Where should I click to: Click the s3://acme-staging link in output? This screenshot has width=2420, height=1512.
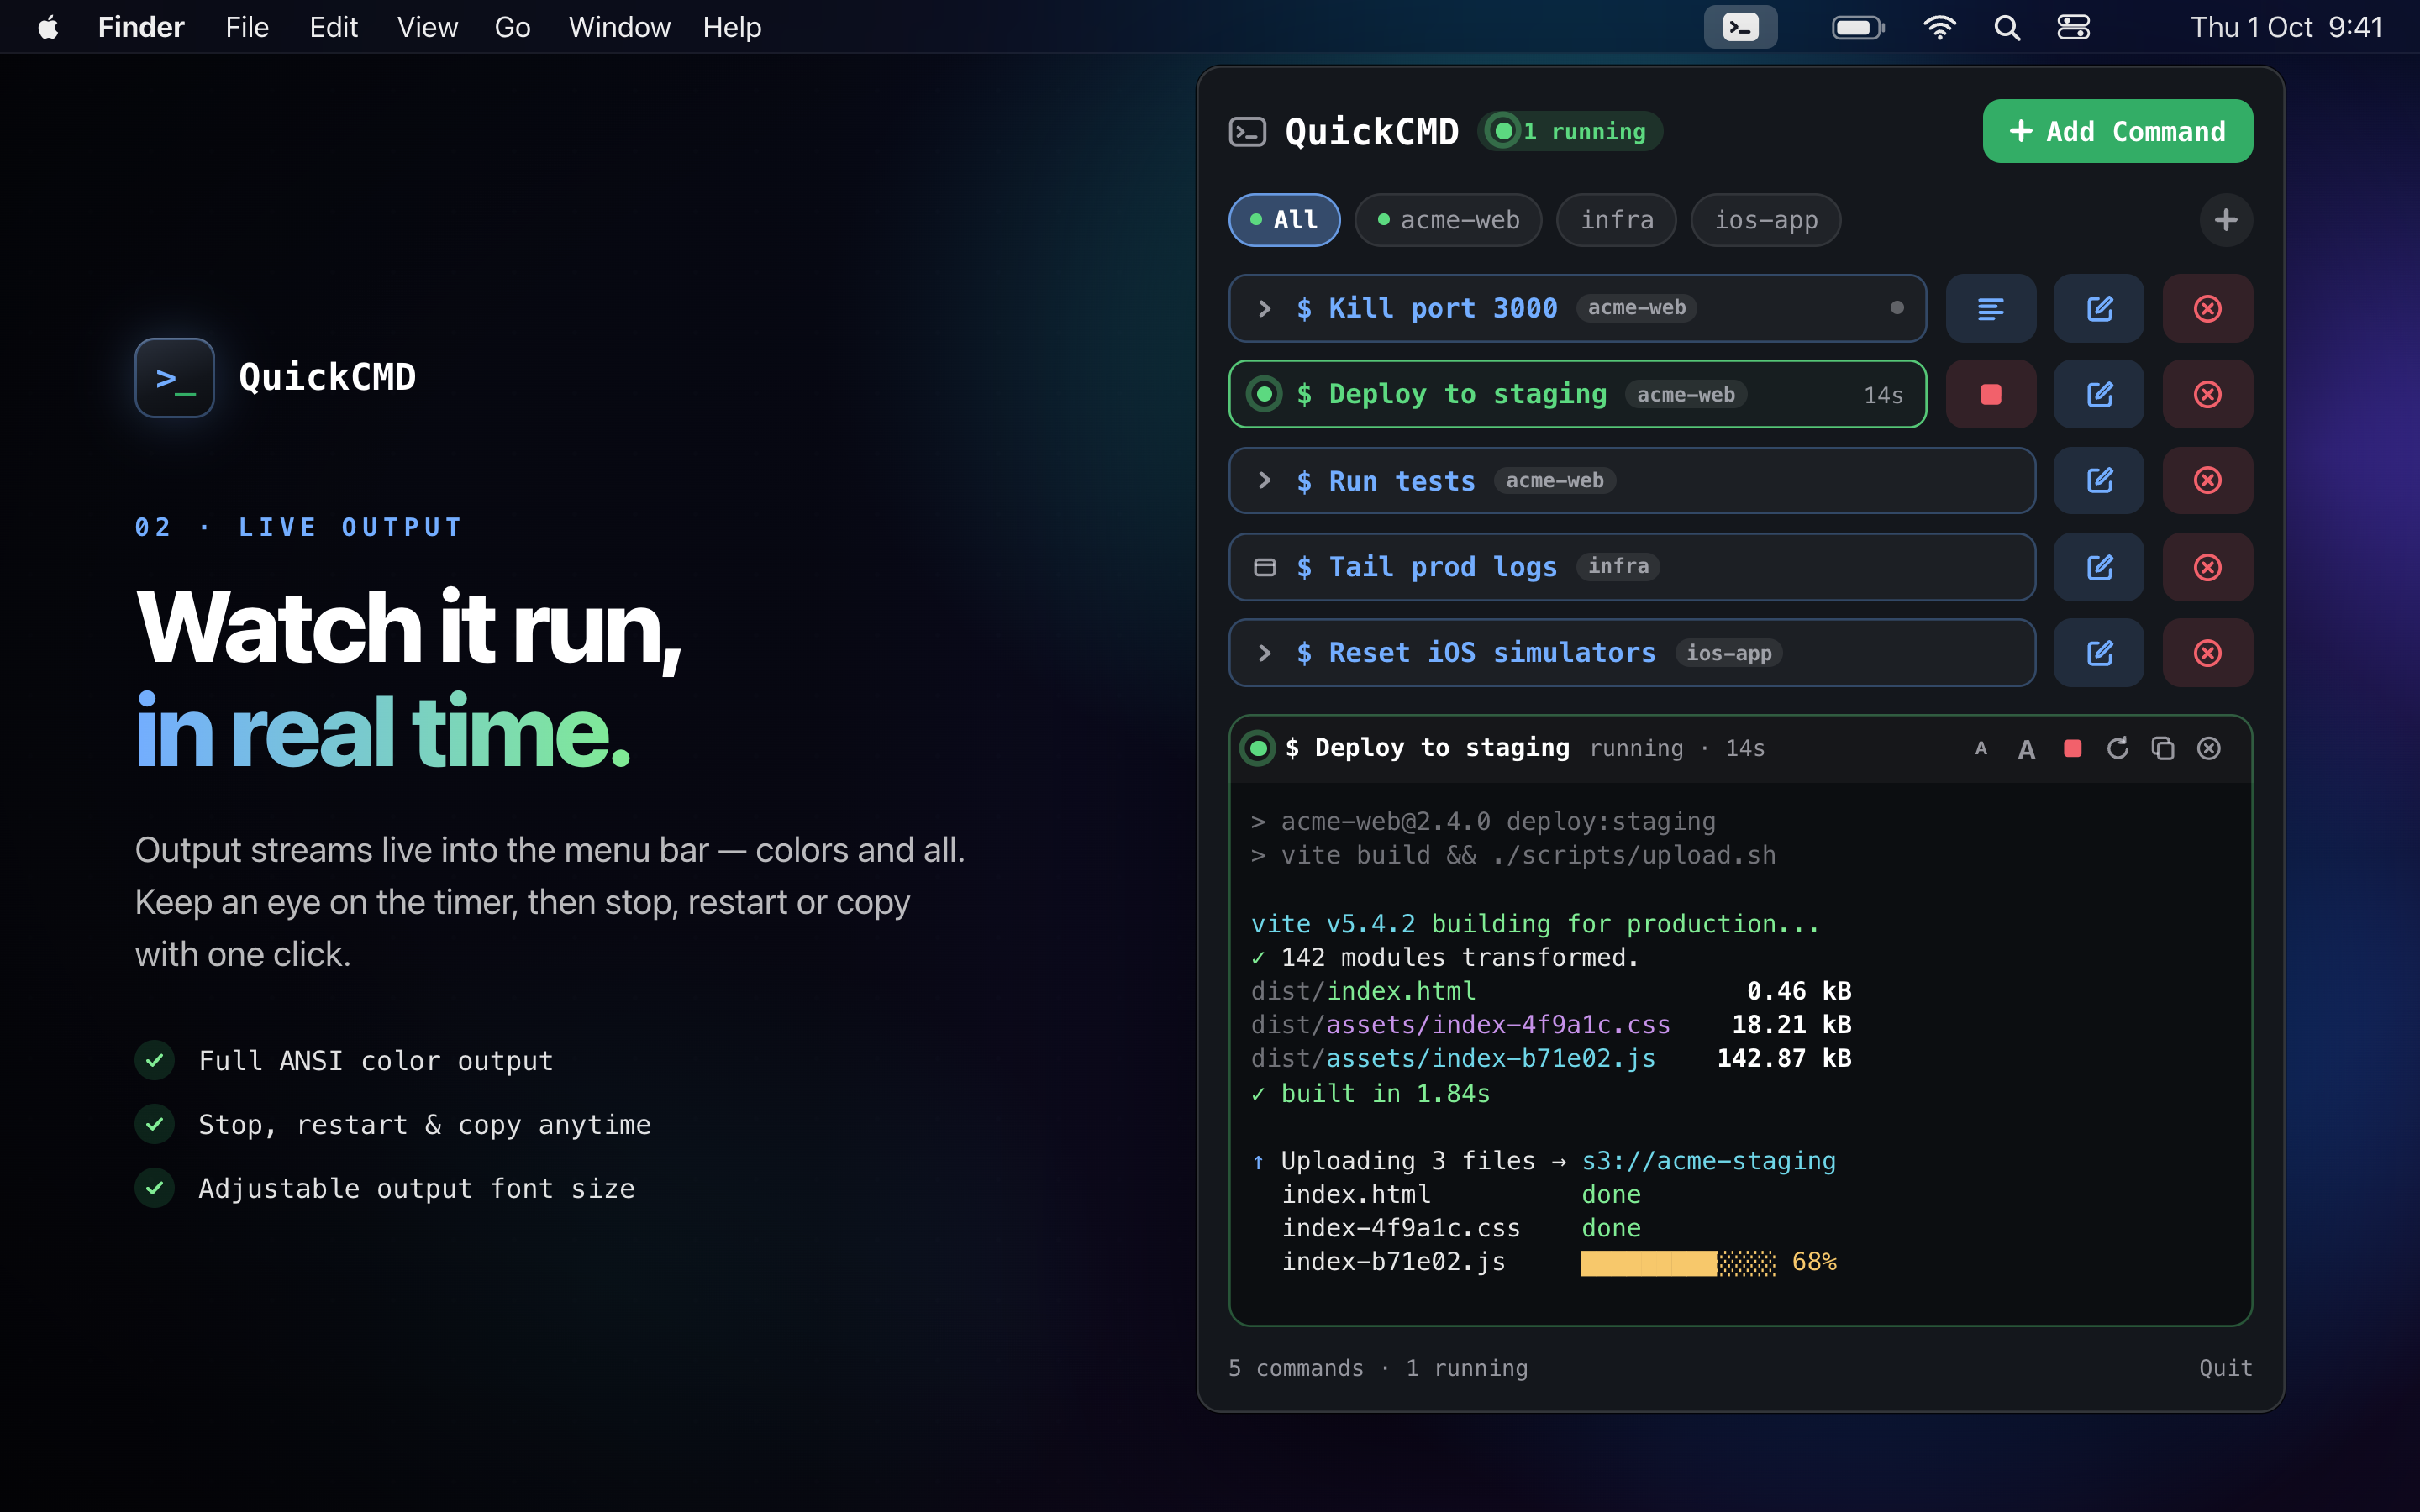[x=1708, y=1161]
